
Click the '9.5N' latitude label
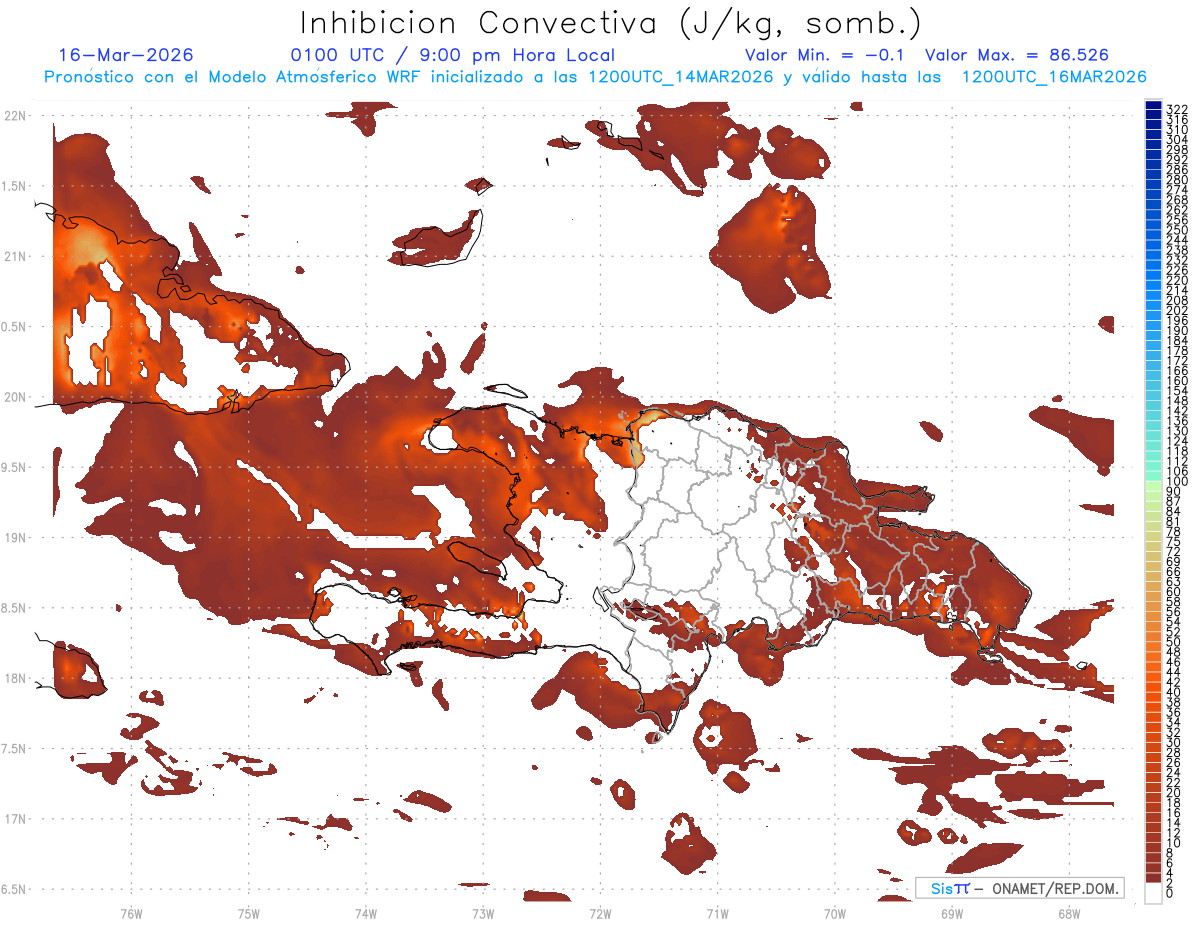tap(13, 468)
